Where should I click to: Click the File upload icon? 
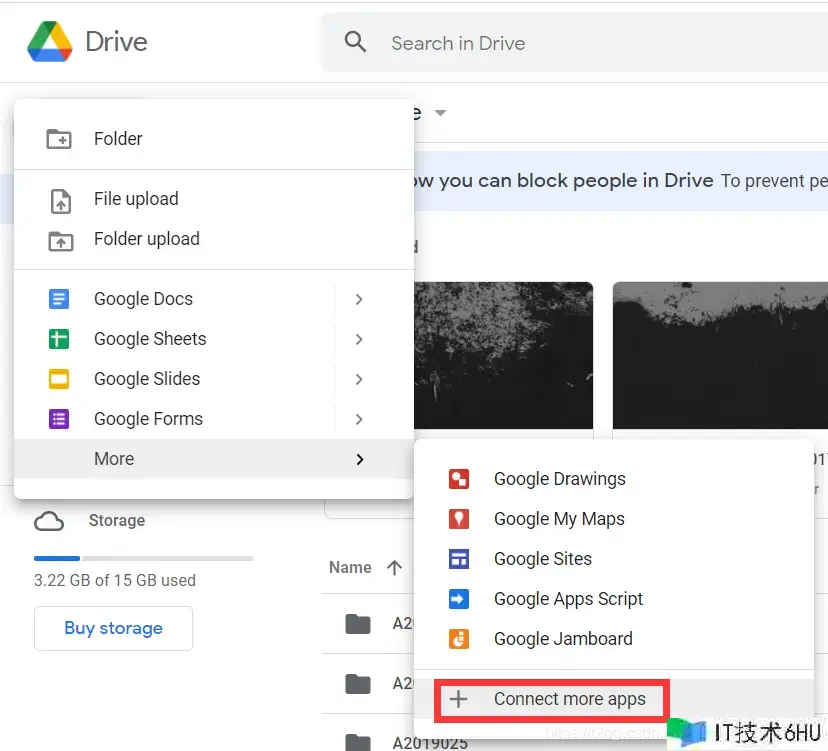61,201
